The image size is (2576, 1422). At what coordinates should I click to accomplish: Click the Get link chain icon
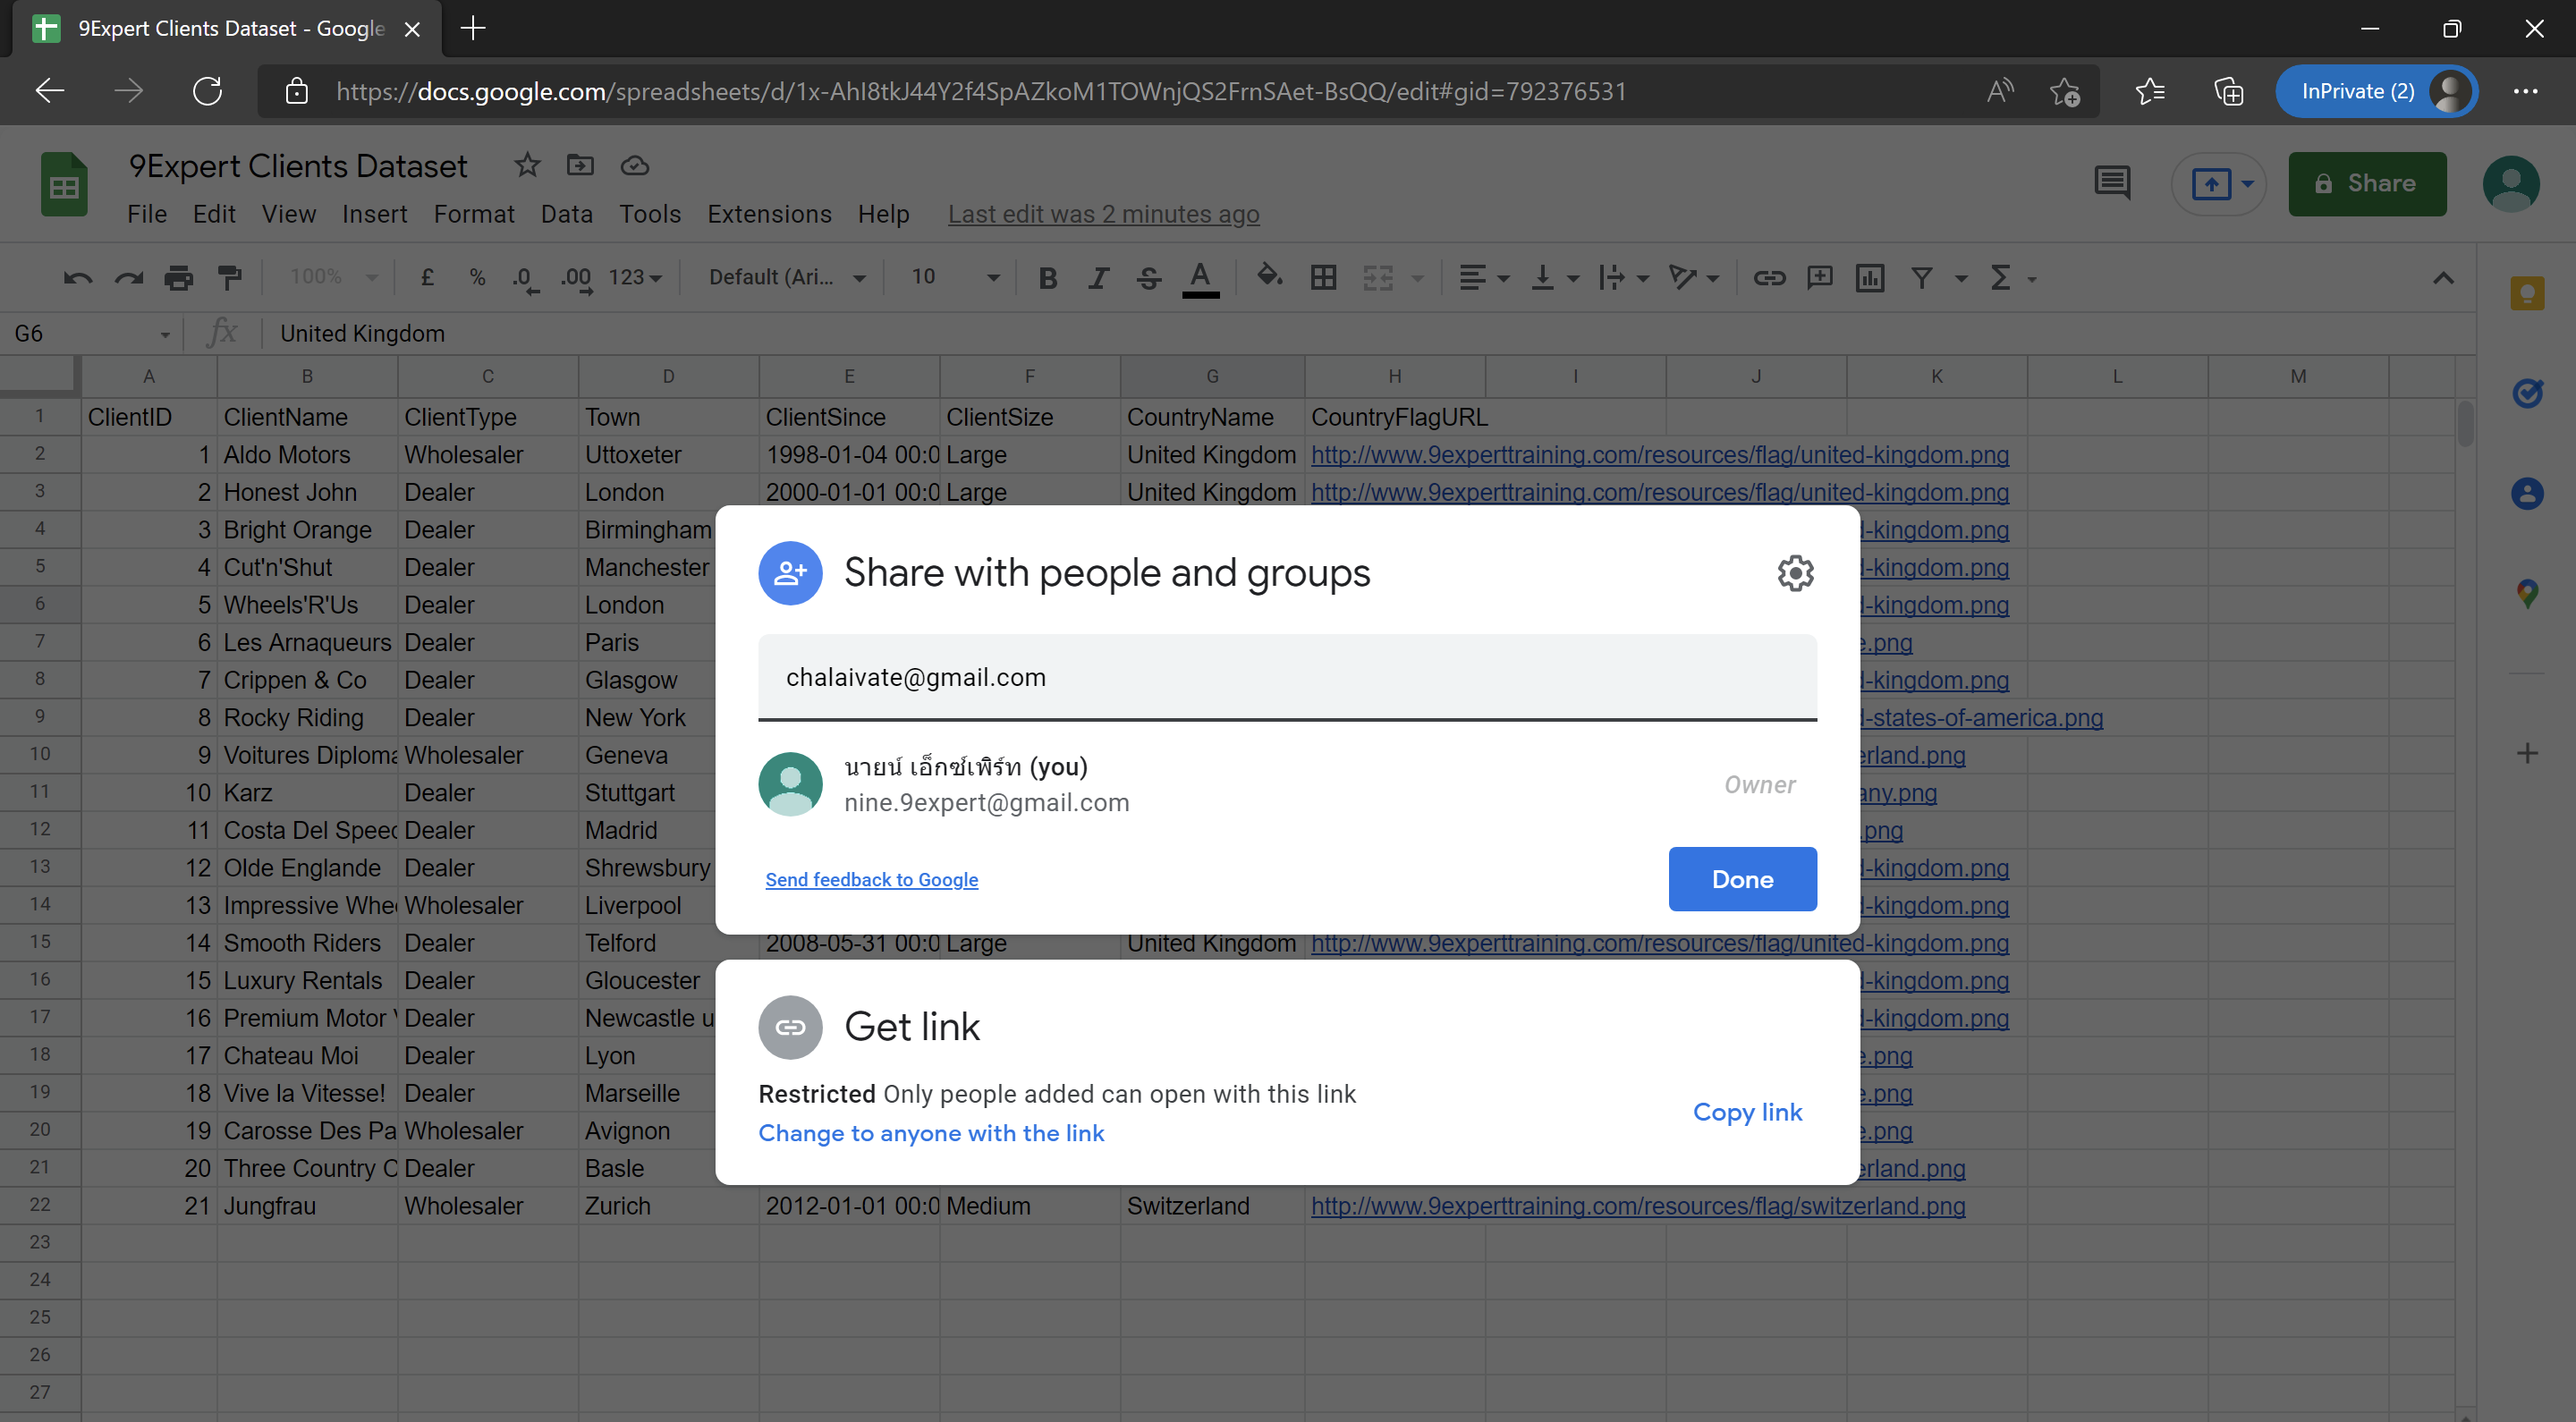(x=790, y=1027)
